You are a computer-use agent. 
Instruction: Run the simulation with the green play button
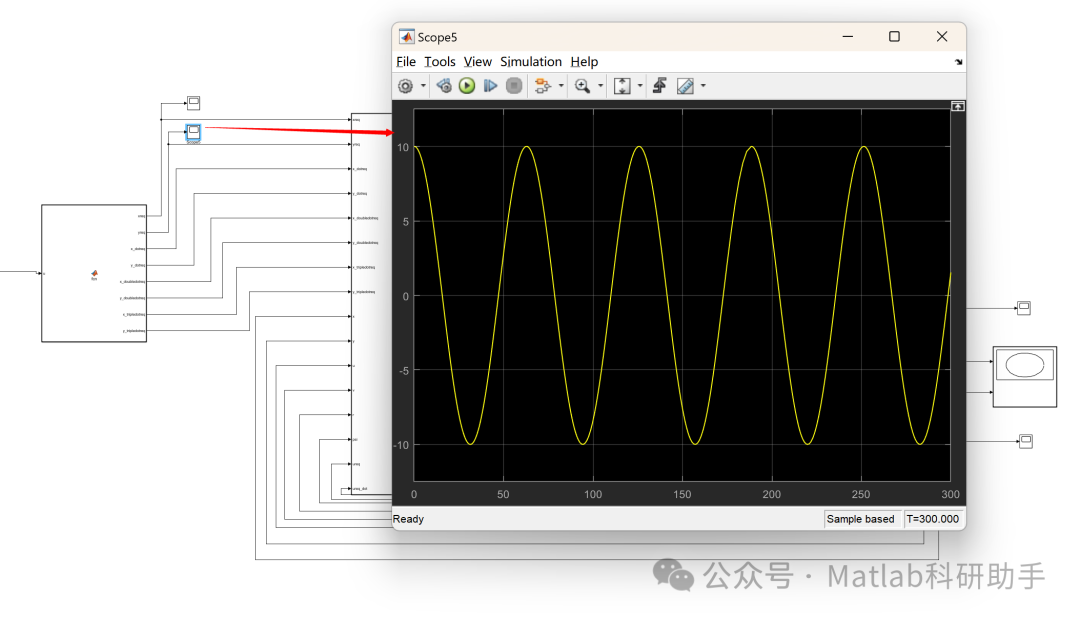467,86
